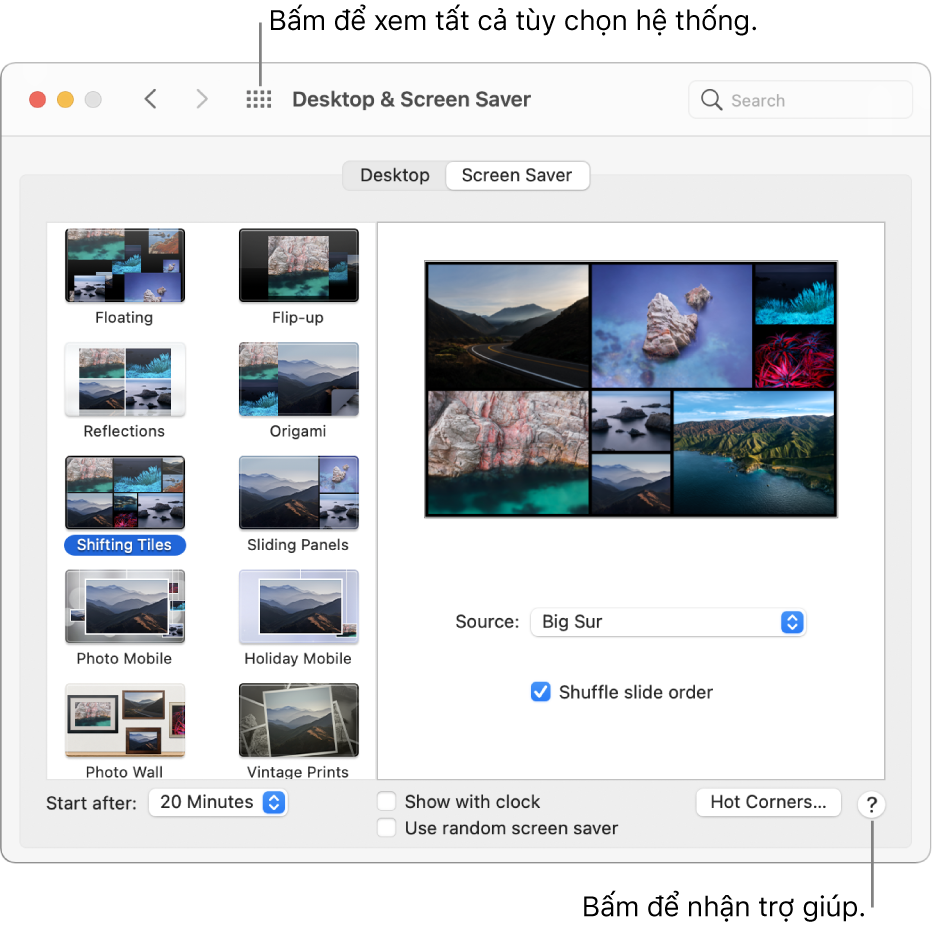
Task: Enable Use random screen saver
Action: click(x=387, y=828)
